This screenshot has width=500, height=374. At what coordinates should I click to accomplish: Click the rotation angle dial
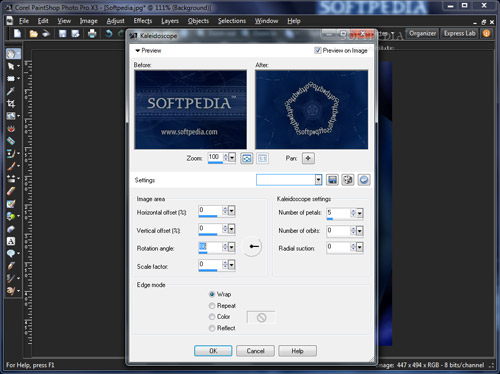[x=252, y=247]
